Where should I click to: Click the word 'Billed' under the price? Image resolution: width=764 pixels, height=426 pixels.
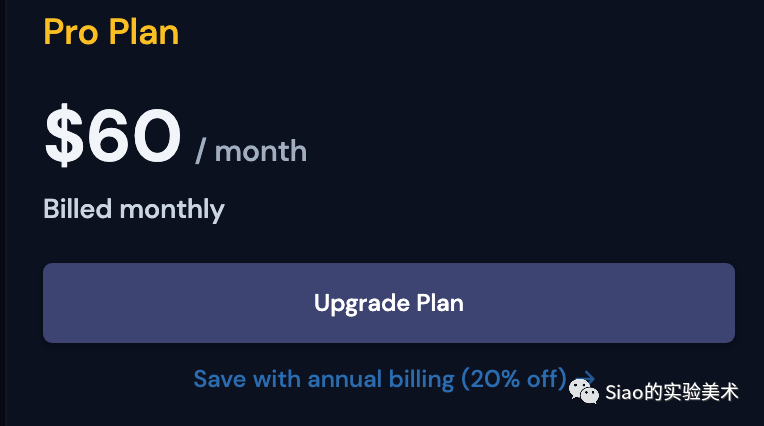(77, 209)
